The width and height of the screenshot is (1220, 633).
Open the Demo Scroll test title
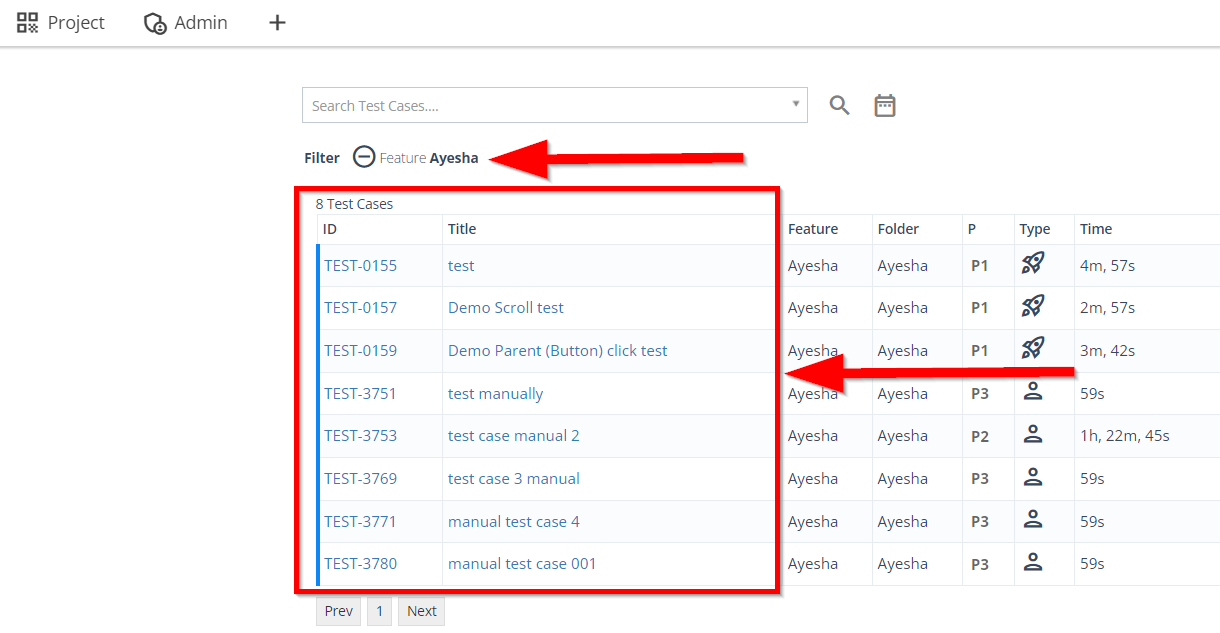[x=506, y=308]
